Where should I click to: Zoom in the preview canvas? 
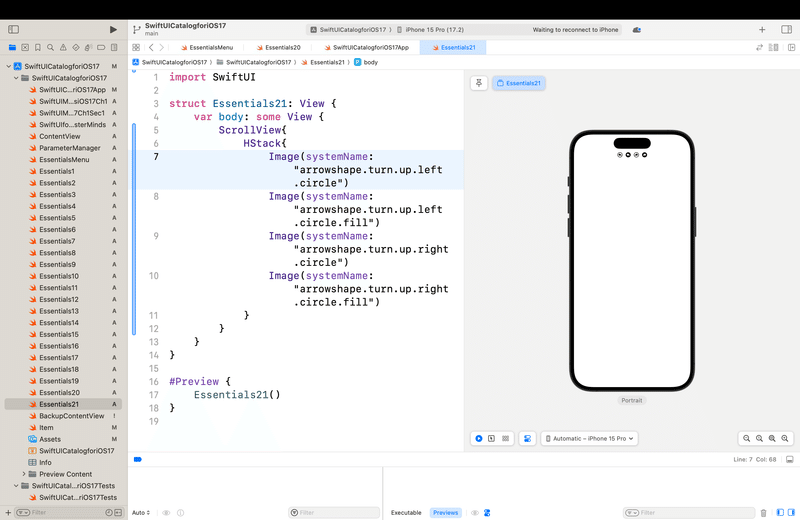pyautogui.click(x=785, y=438)
